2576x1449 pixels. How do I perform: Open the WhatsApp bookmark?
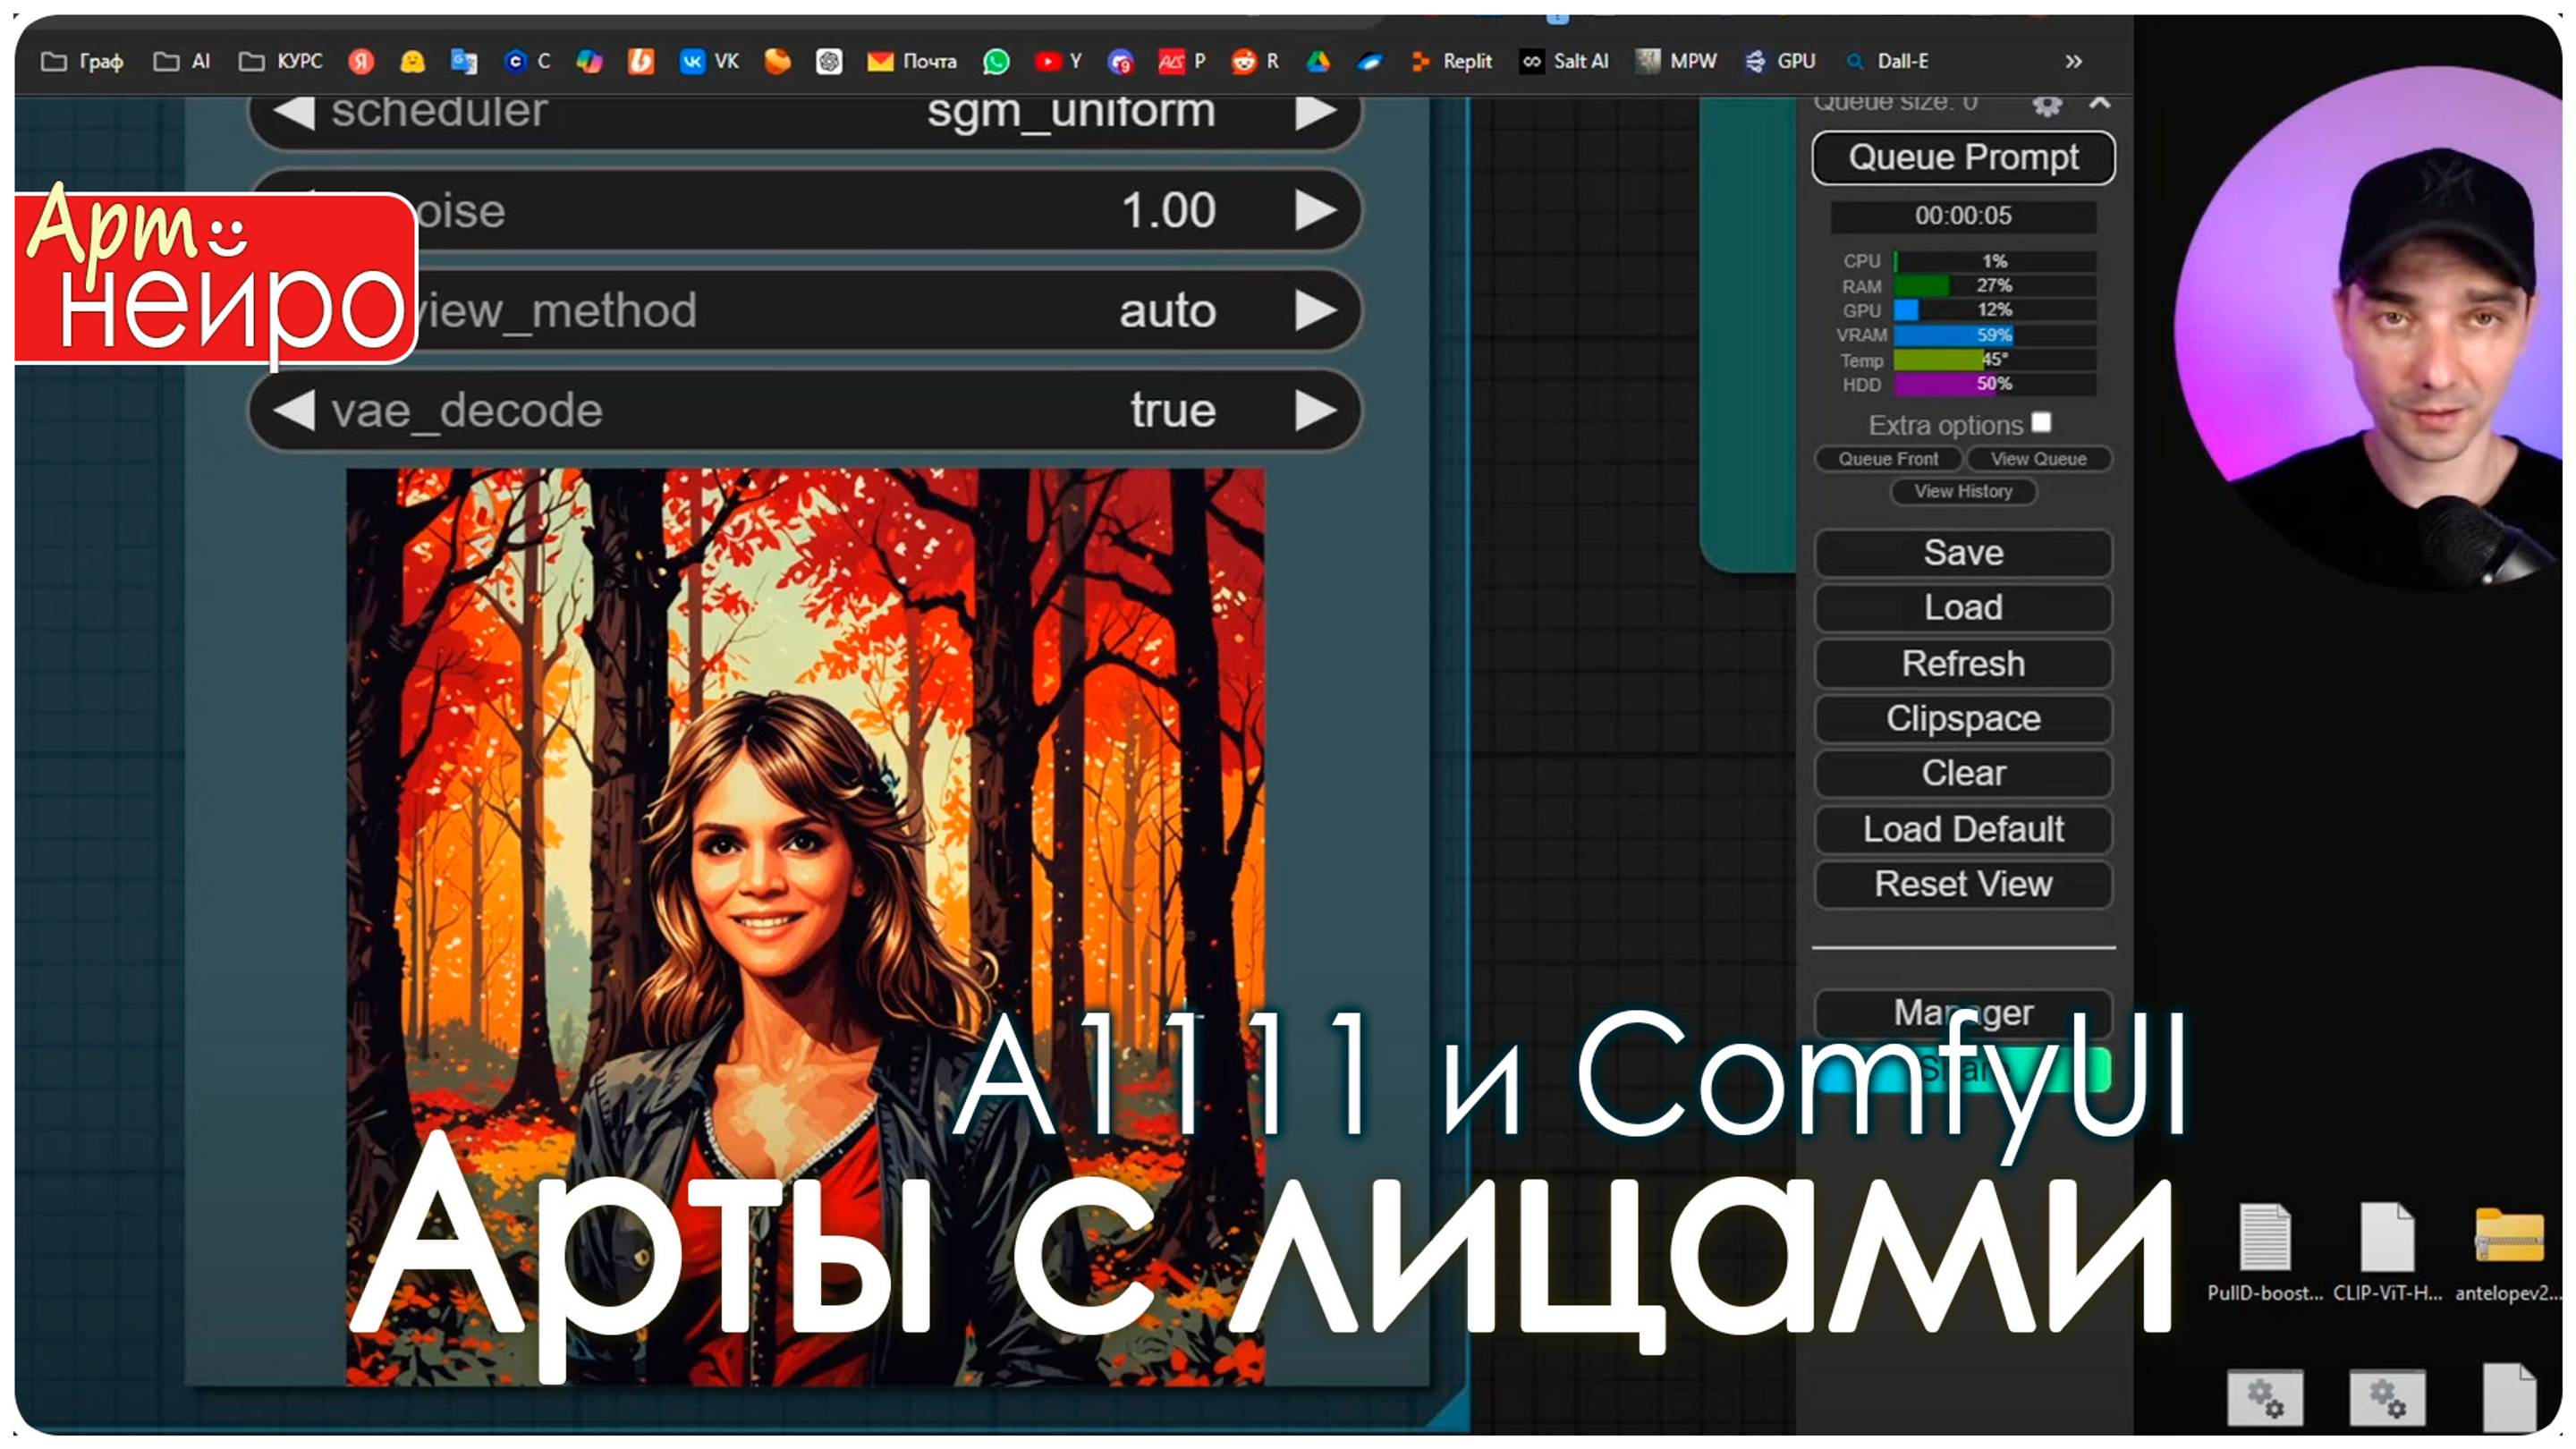[996, 61]
